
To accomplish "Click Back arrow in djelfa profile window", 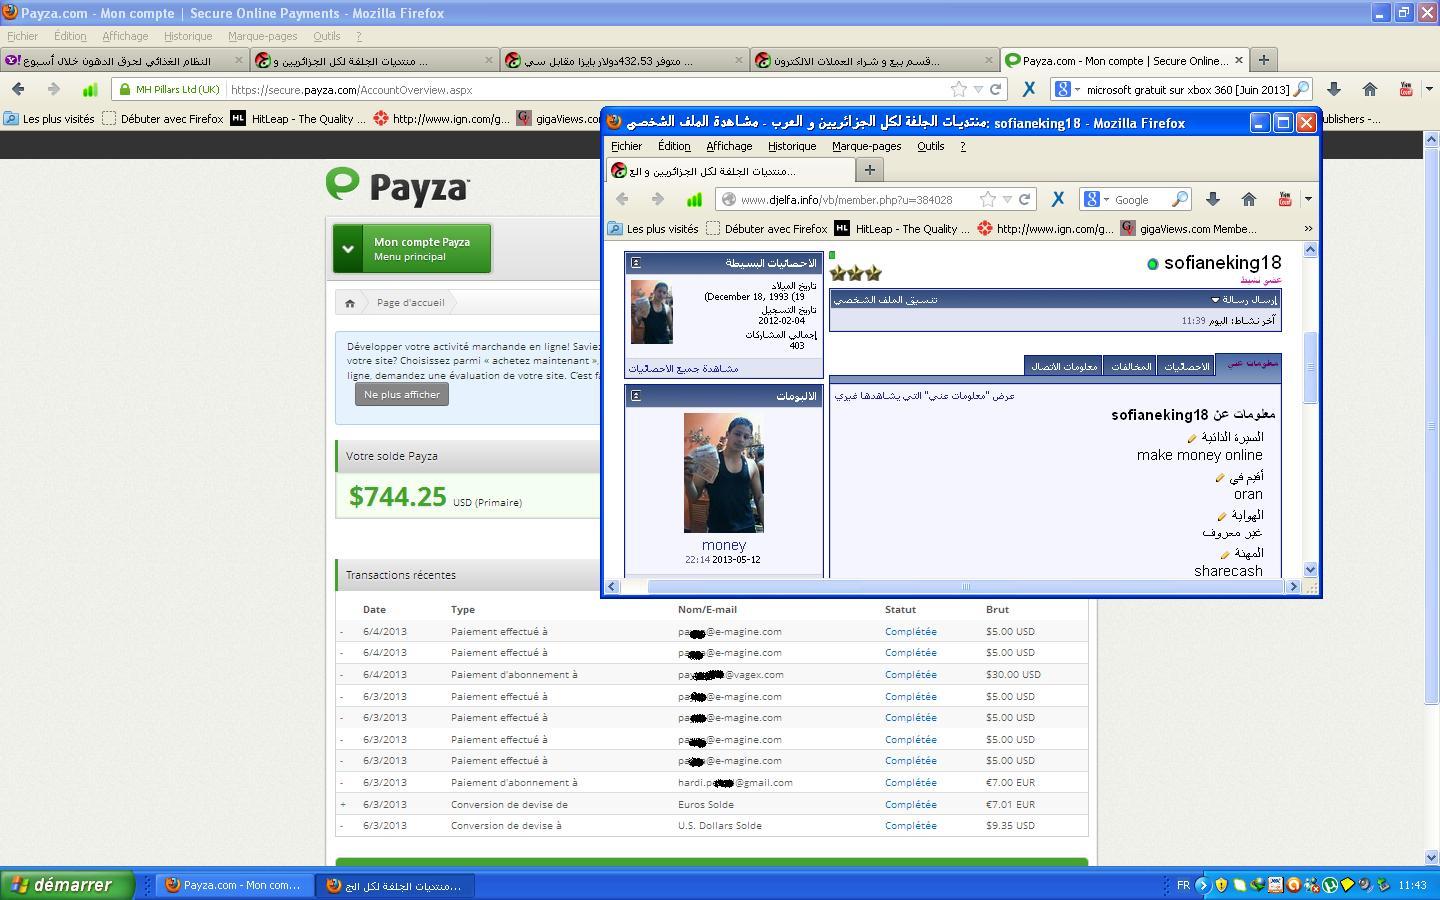I will tap(622, 199).
